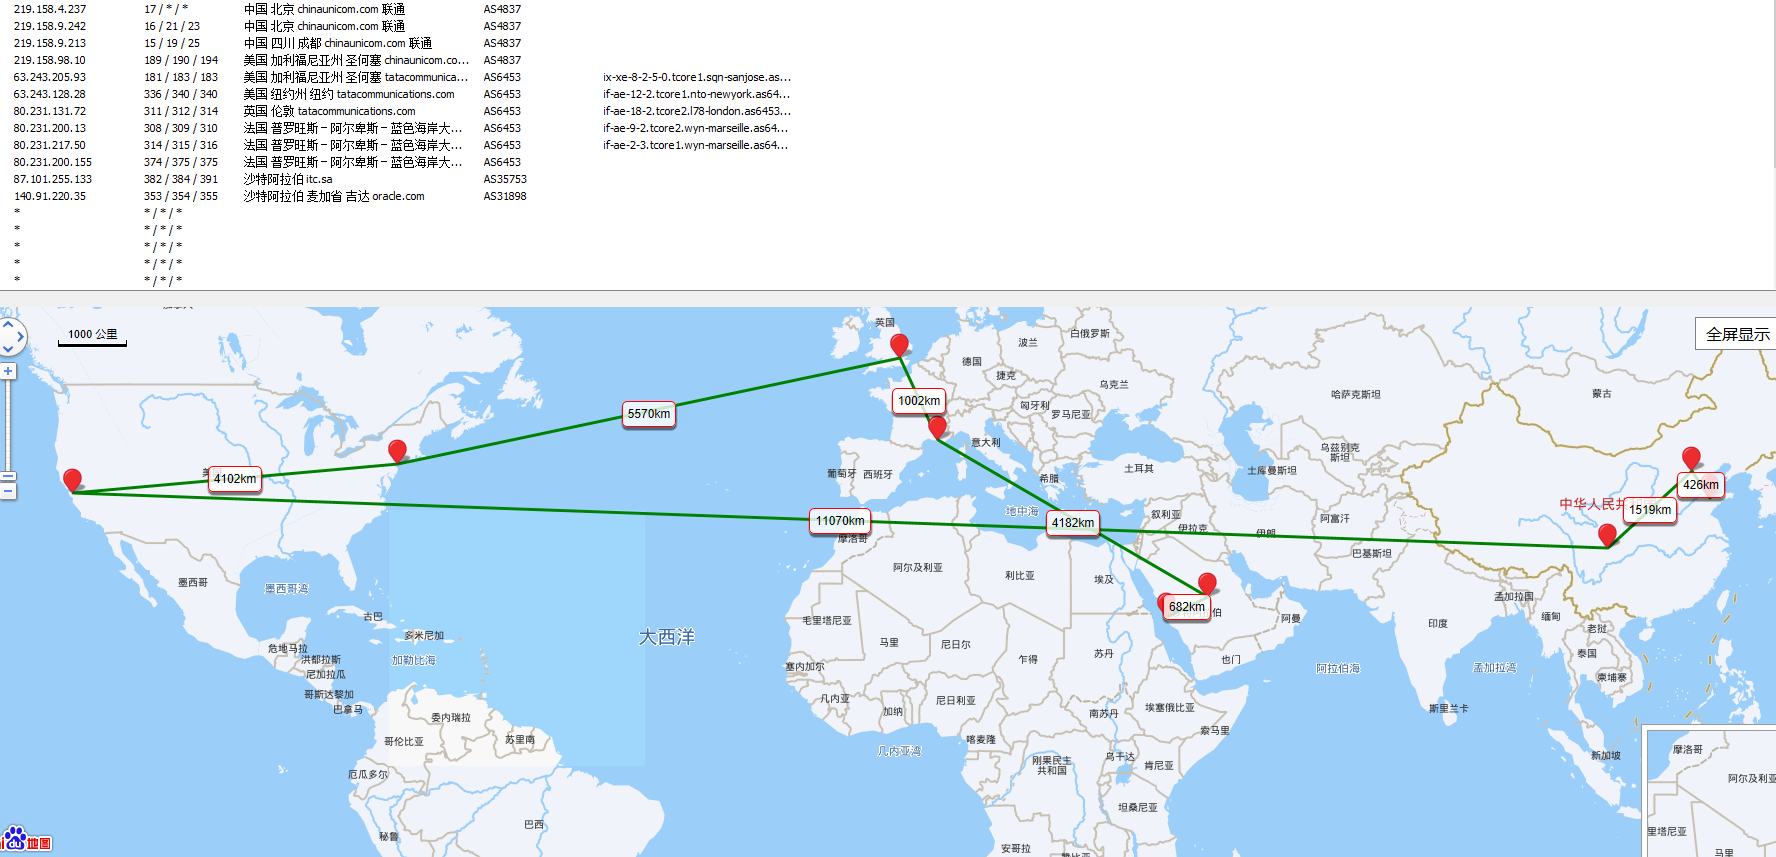Click latency cell '353 / 354 / 355'
Screen dimensions: 1776x857
click(x=181, y=196)
